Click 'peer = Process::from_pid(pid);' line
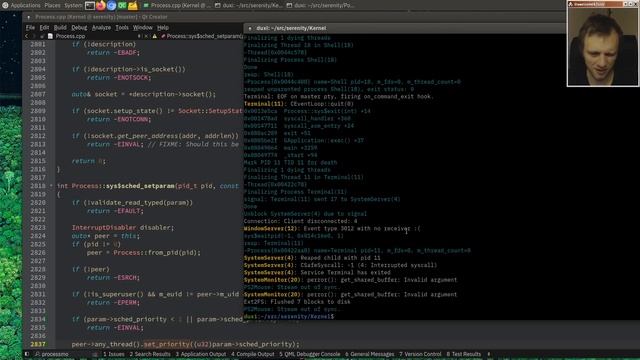This screenshot has width=640, height=360. 144,253
